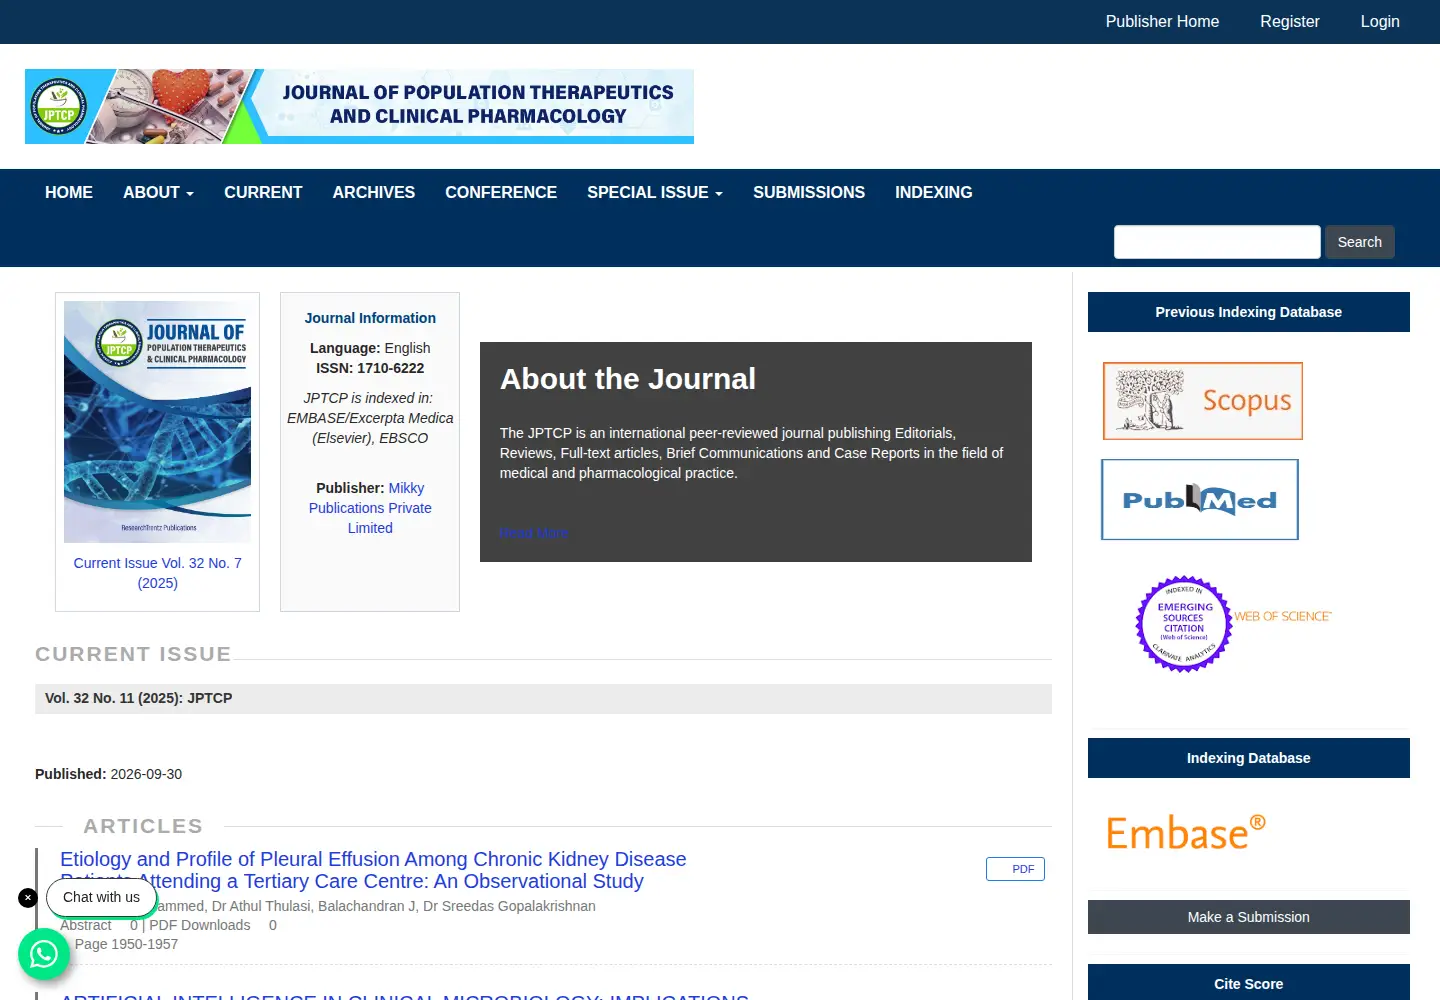Open Current Issue Vol. 32 No. 7 link
The width and height of the screenshot is (1440, 1000).
tap(158, 573)
